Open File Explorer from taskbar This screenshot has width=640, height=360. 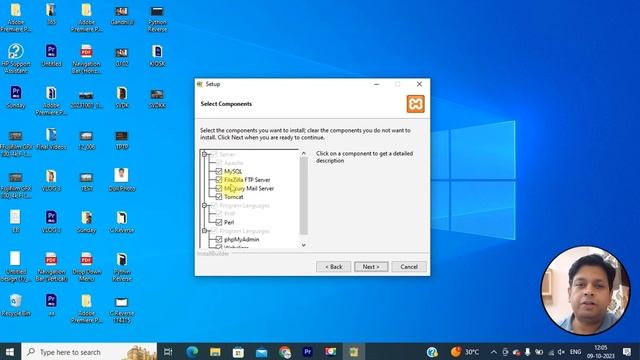[x=215, y=351]
